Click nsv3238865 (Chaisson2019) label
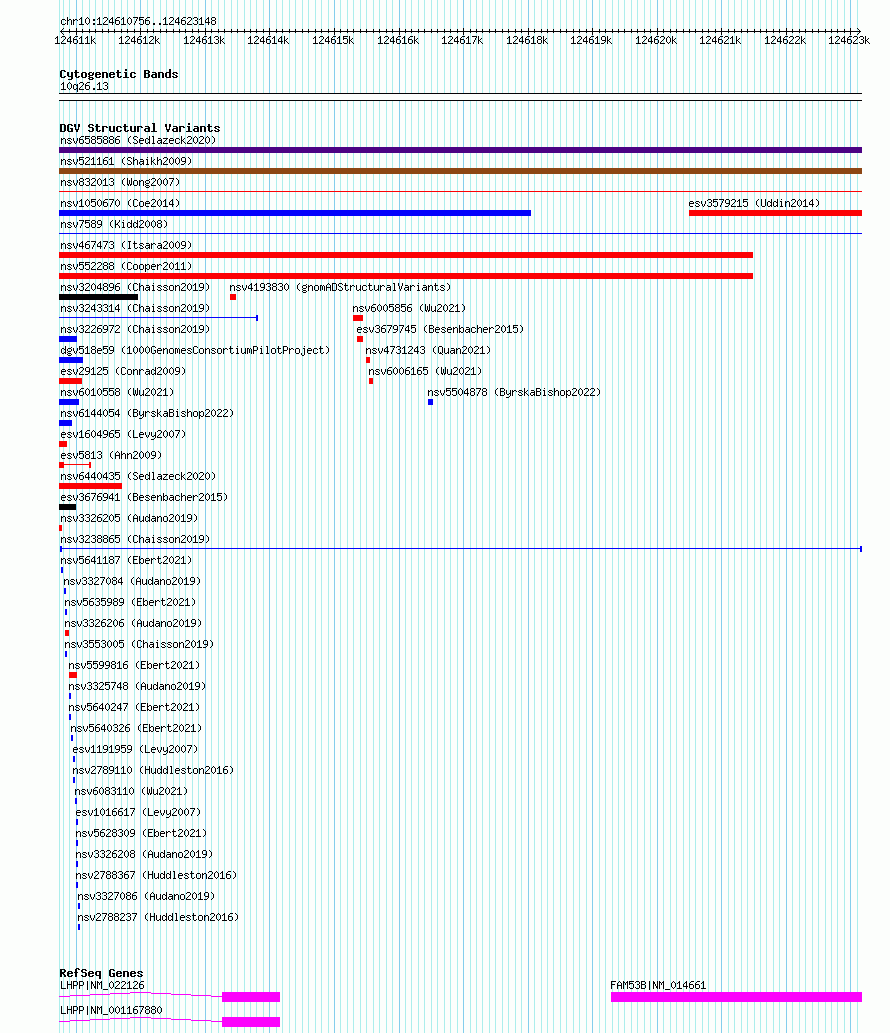 point(135,541)
